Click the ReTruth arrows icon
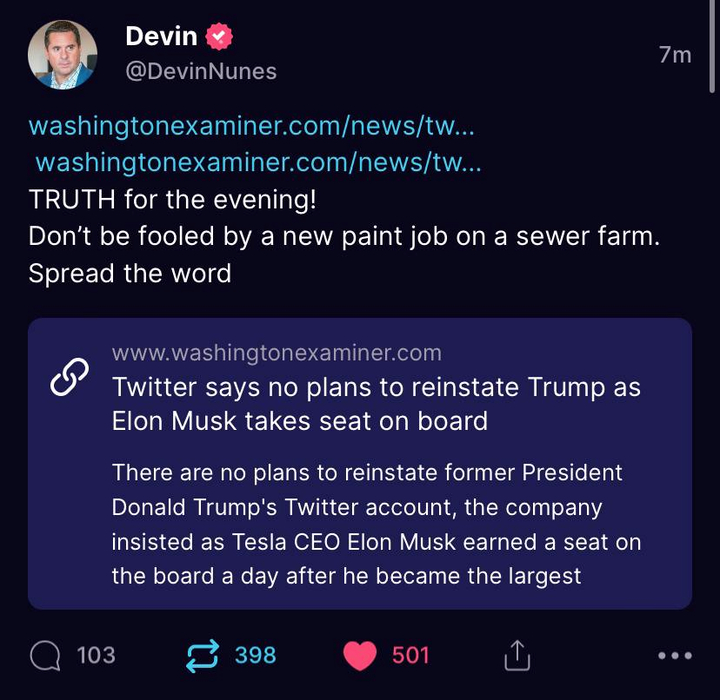This screenshot has width=720, height=700. [x=203, y=656]
